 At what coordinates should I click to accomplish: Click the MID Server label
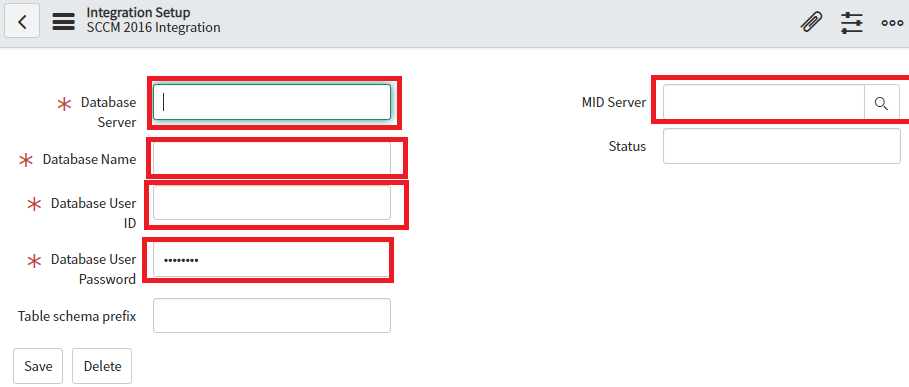pyautogui.click(x=614, y=103)
